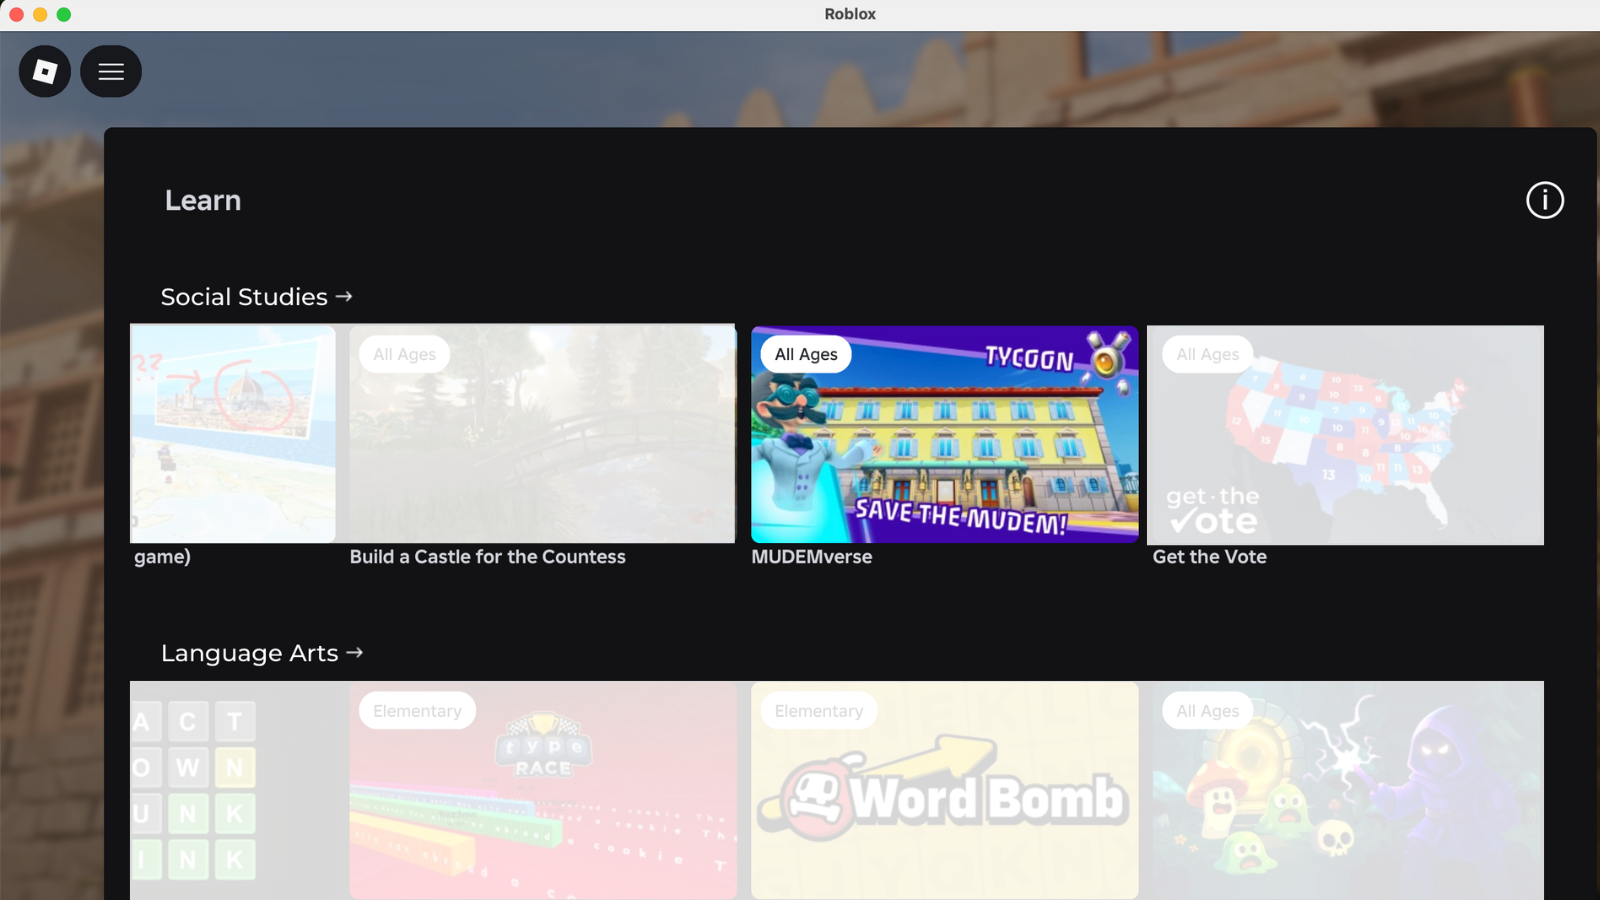
Task: Click the info icon beside Learn
Action: (1544, 200)
